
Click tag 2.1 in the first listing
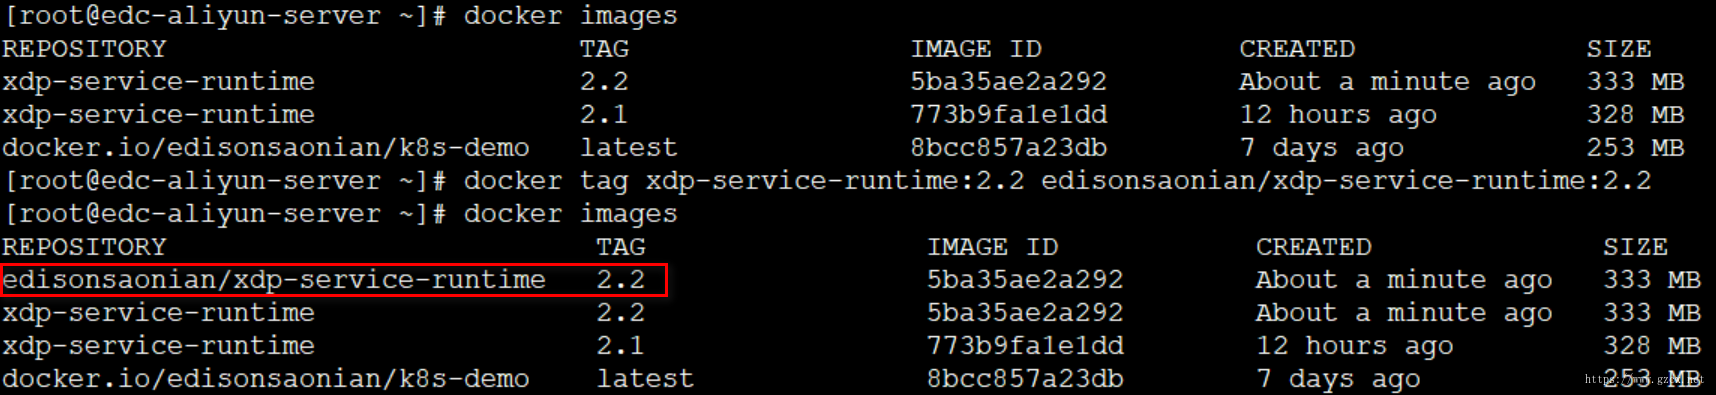605,115
